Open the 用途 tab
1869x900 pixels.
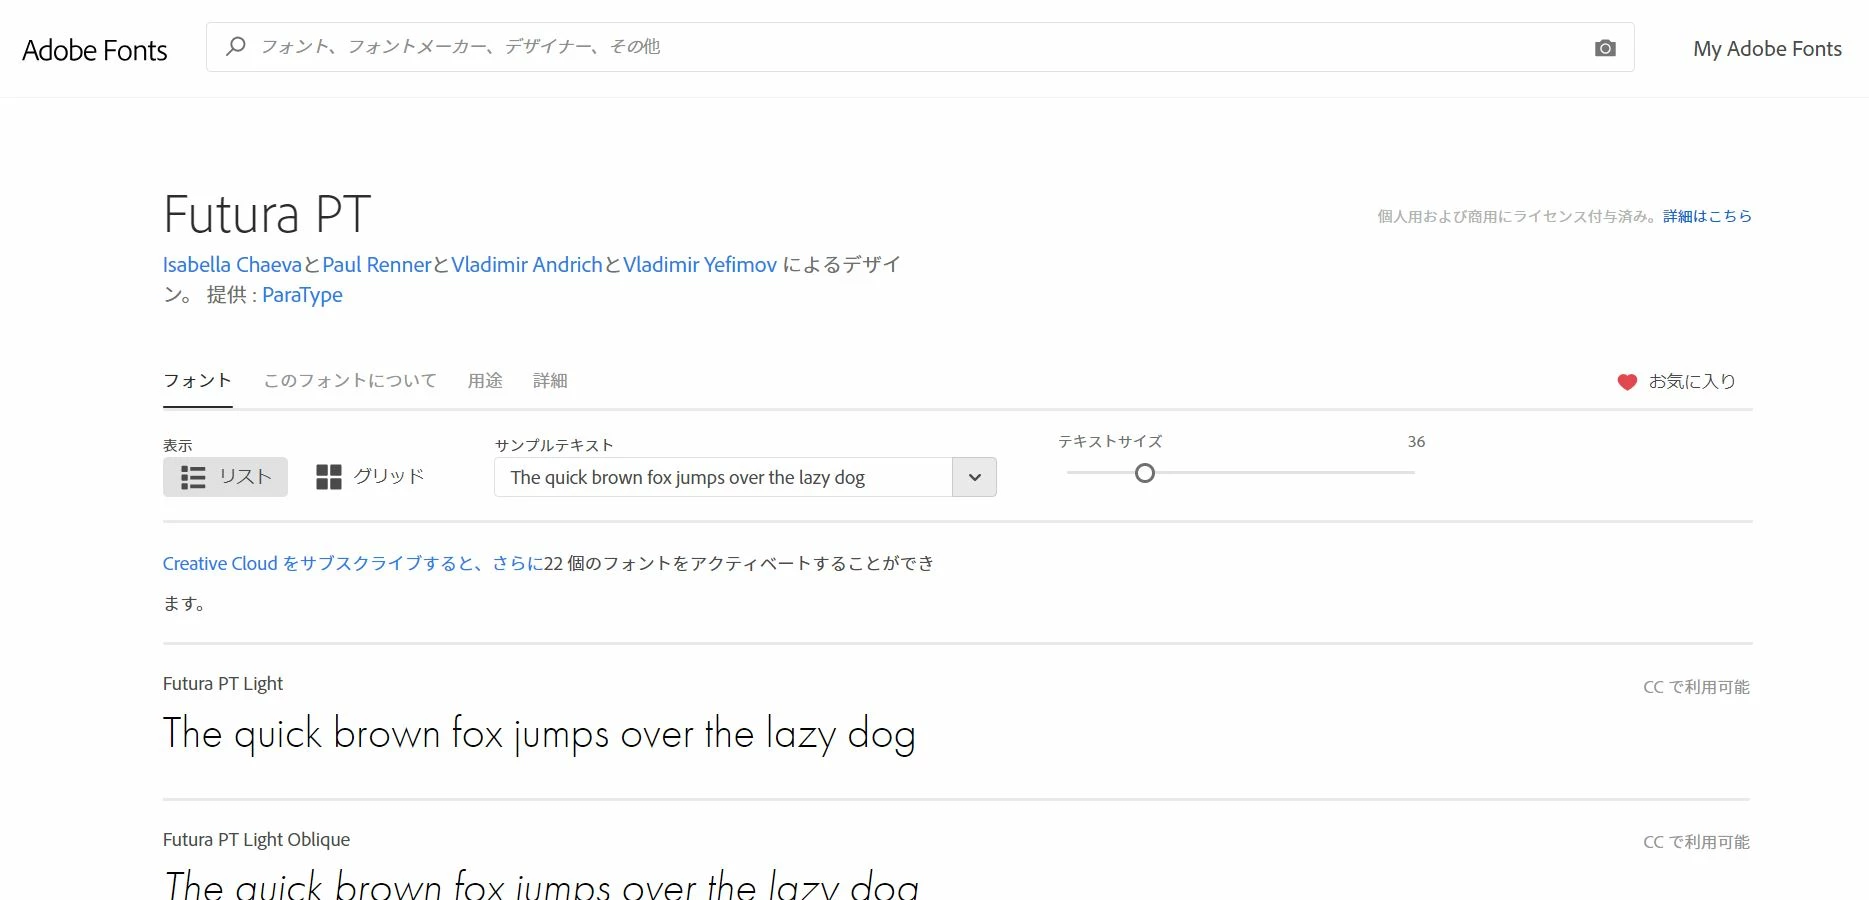click(x=485, y=381)
